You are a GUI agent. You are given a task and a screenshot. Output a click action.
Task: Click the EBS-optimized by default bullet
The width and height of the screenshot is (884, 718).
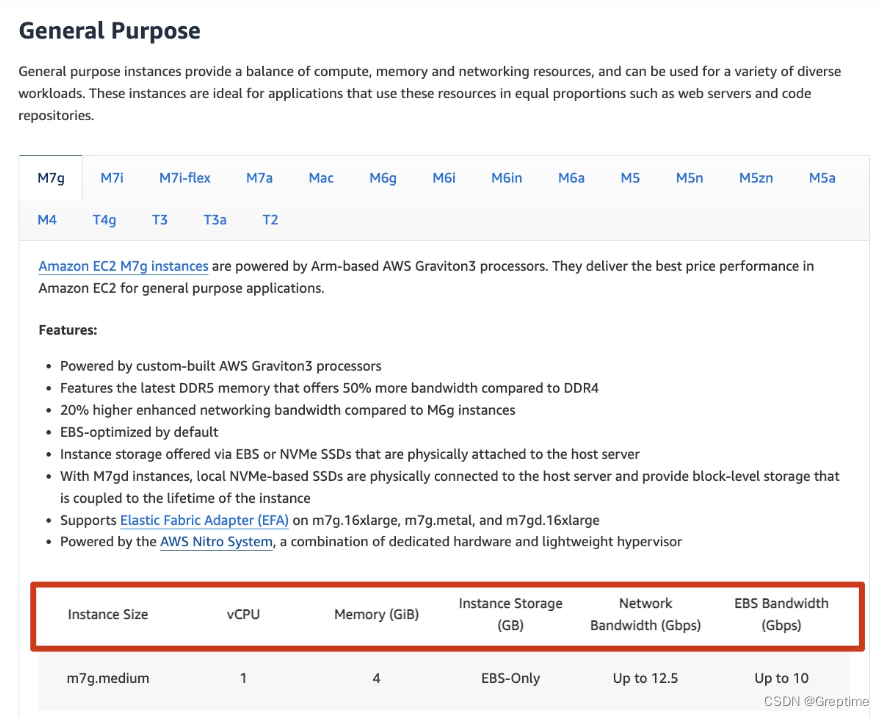coord(139,432)
